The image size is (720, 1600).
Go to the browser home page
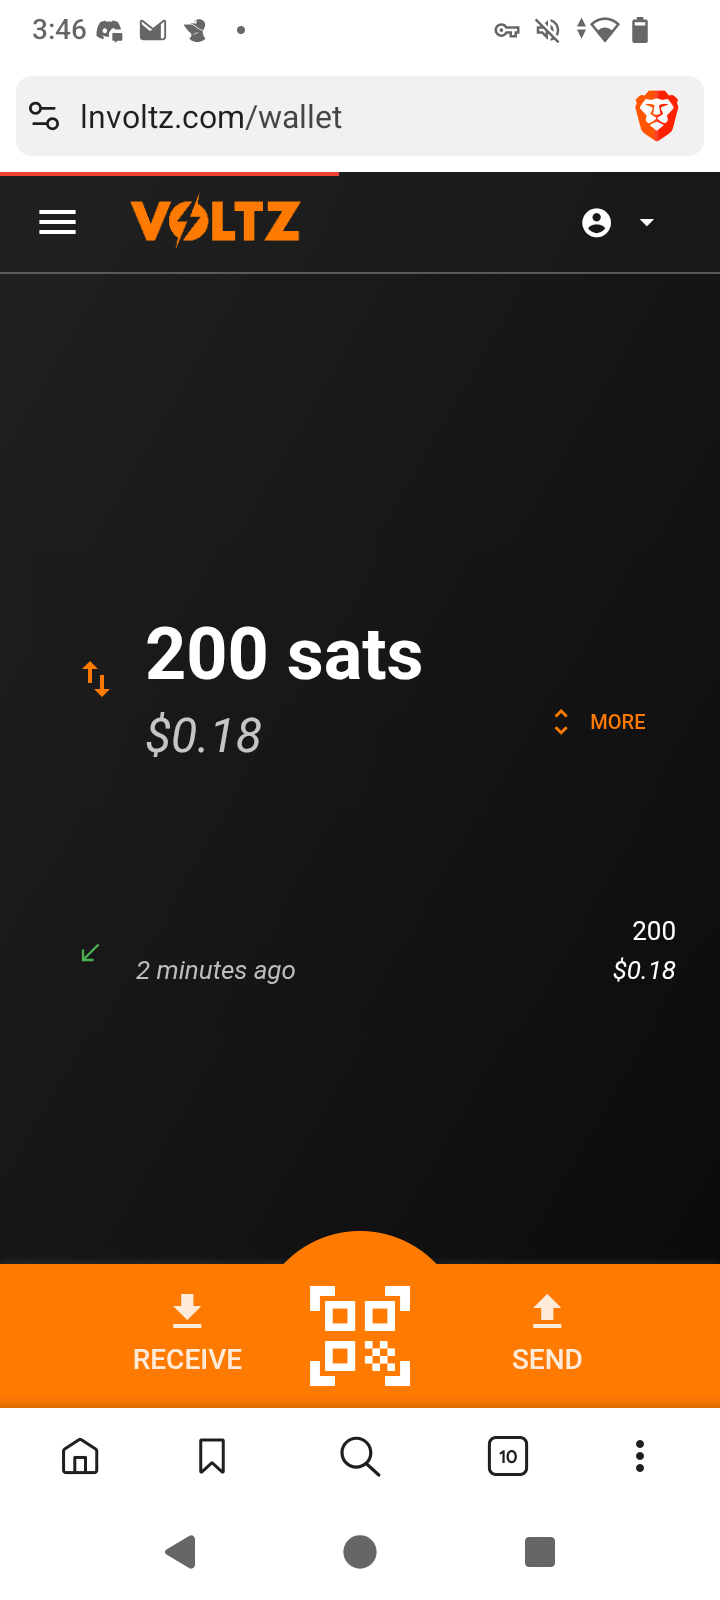[80, 1456]
